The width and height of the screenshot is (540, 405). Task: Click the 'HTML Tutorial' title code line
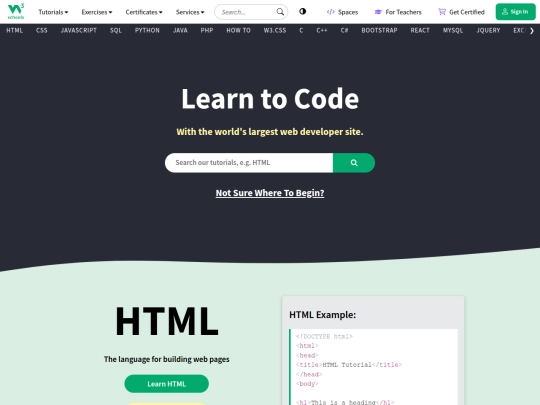(x=349, y=365)
